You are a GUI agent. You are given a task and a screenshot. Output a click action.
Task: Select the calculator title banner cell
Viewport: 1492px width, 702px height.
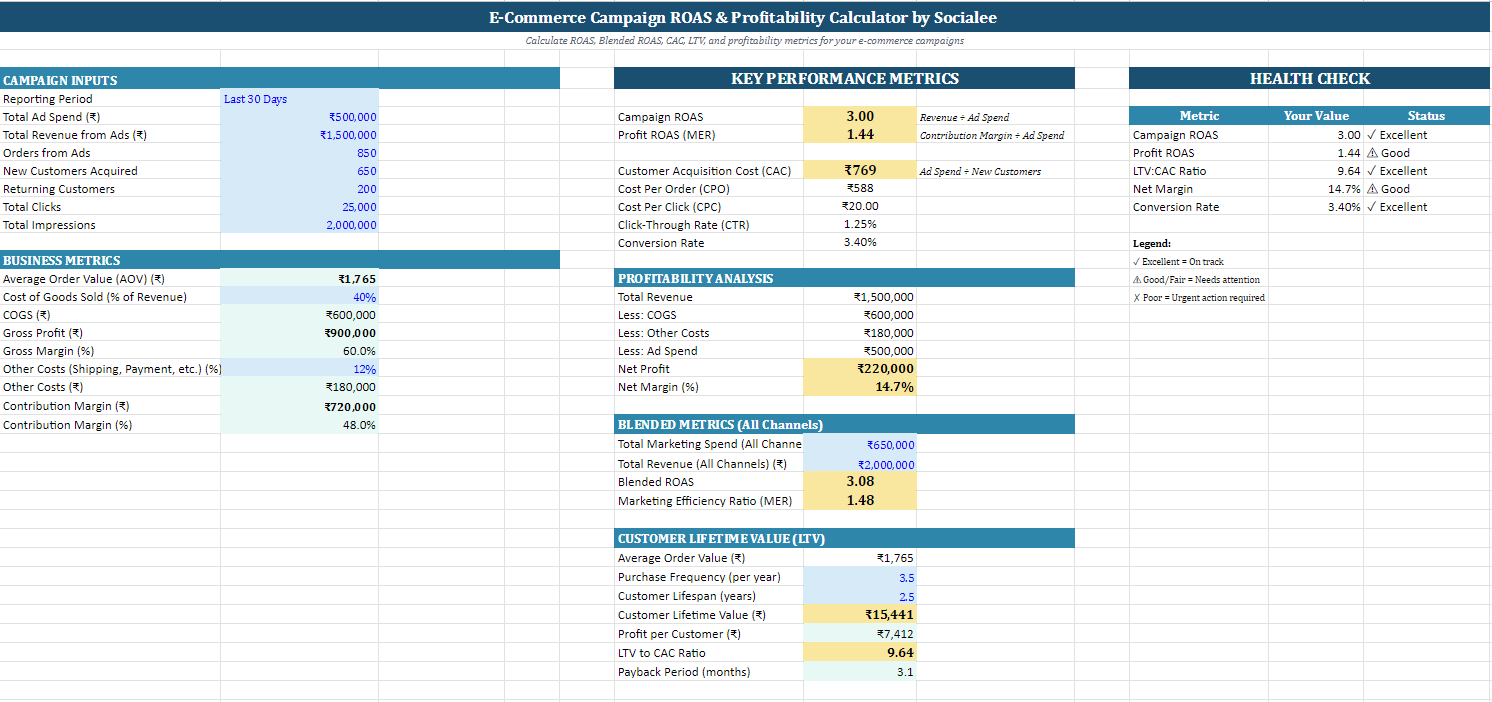tap(745, 17)
